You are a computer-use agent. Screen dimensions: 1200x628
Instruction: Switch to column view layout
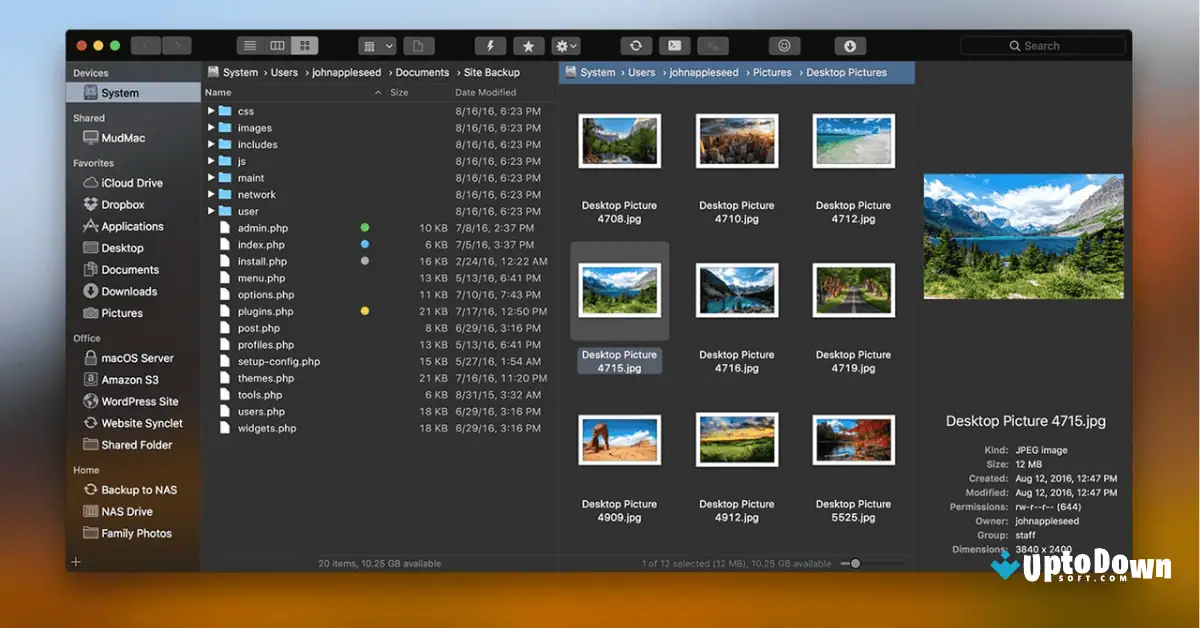pos(277,45)
